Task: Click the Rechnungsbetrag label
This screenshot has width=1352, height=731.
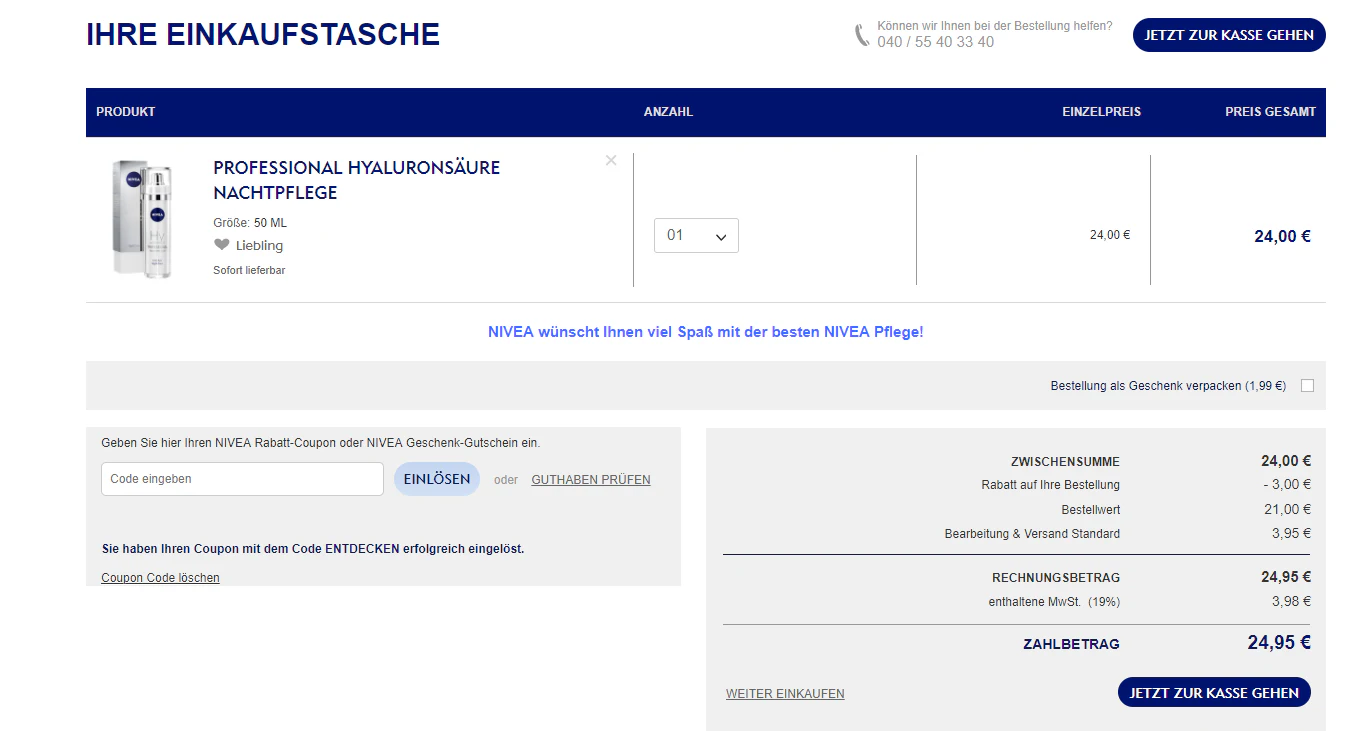Action: pos(1056,578)
